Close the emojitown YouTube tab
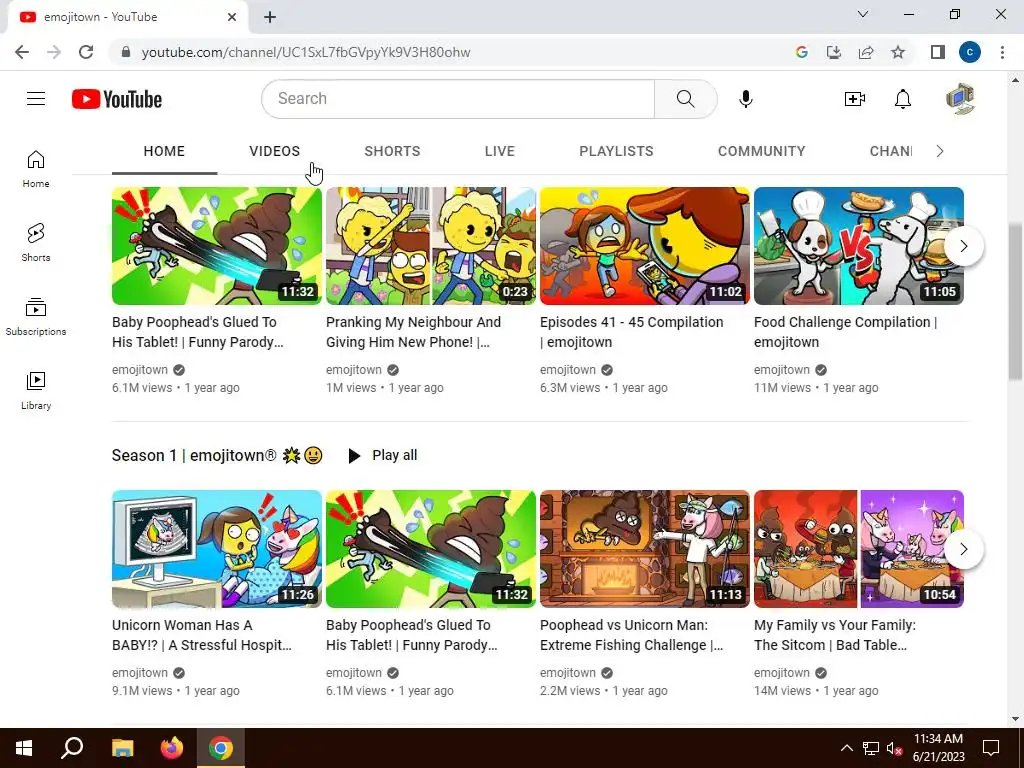Image resolution: width=1024 pixels, height=768 pixels. coord(232,17)
